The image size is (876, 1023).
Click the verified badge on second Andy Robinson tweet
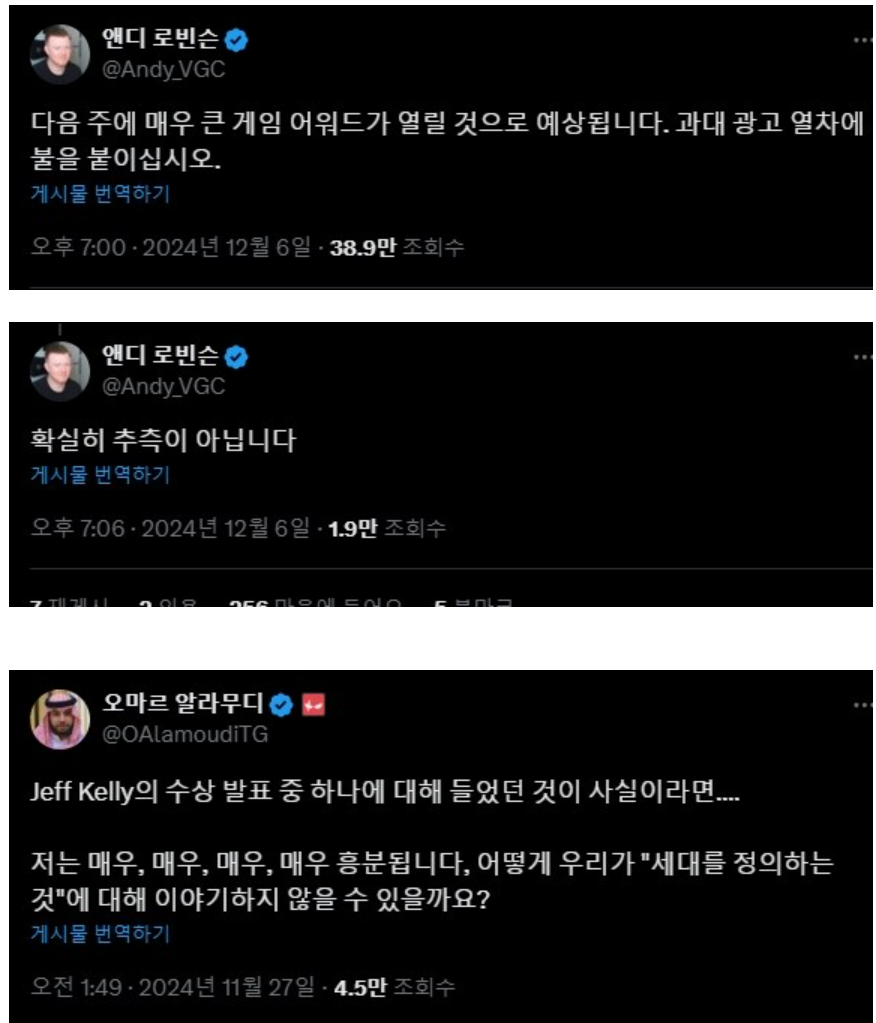[x=236, y=357]
